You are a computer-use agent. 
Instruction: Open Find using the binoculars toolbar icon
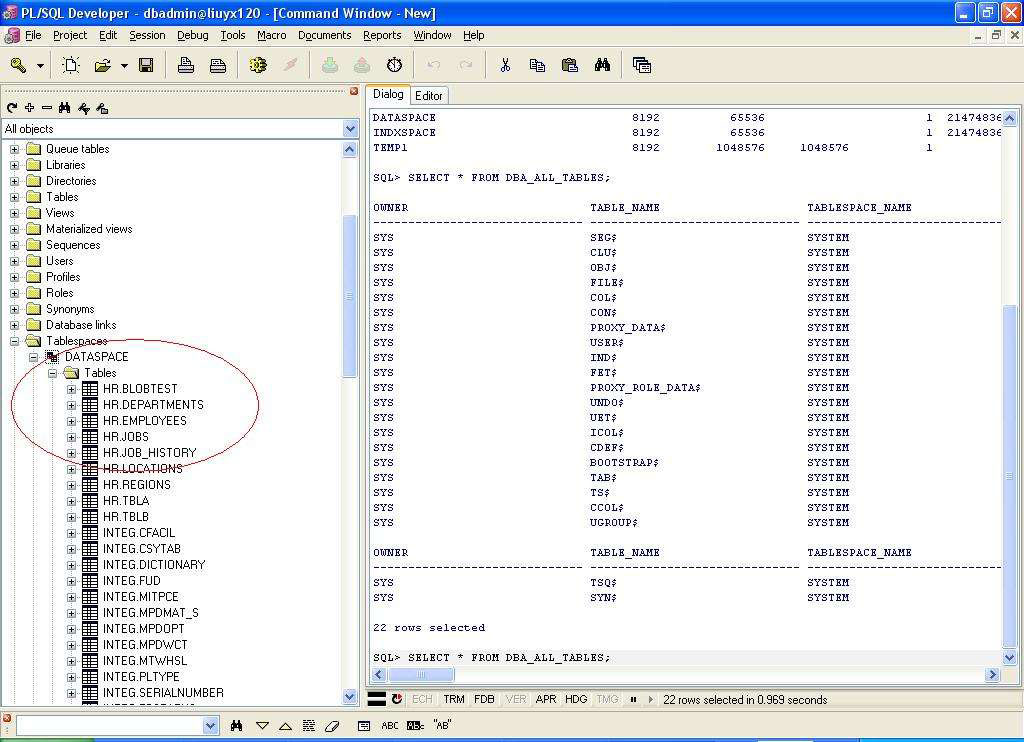[x=602, y=66]
